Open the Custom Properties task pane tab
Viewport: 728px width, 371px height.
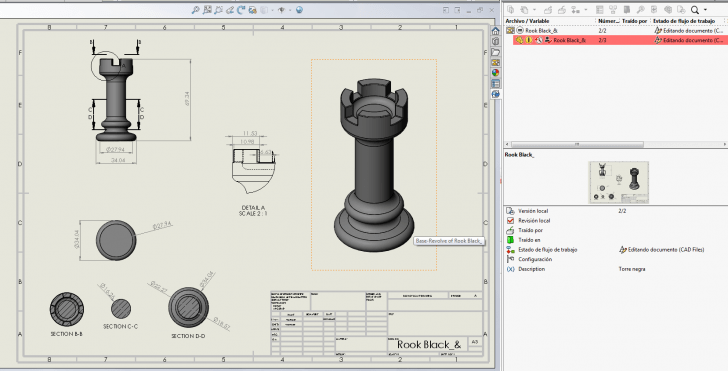click(495, 84)
